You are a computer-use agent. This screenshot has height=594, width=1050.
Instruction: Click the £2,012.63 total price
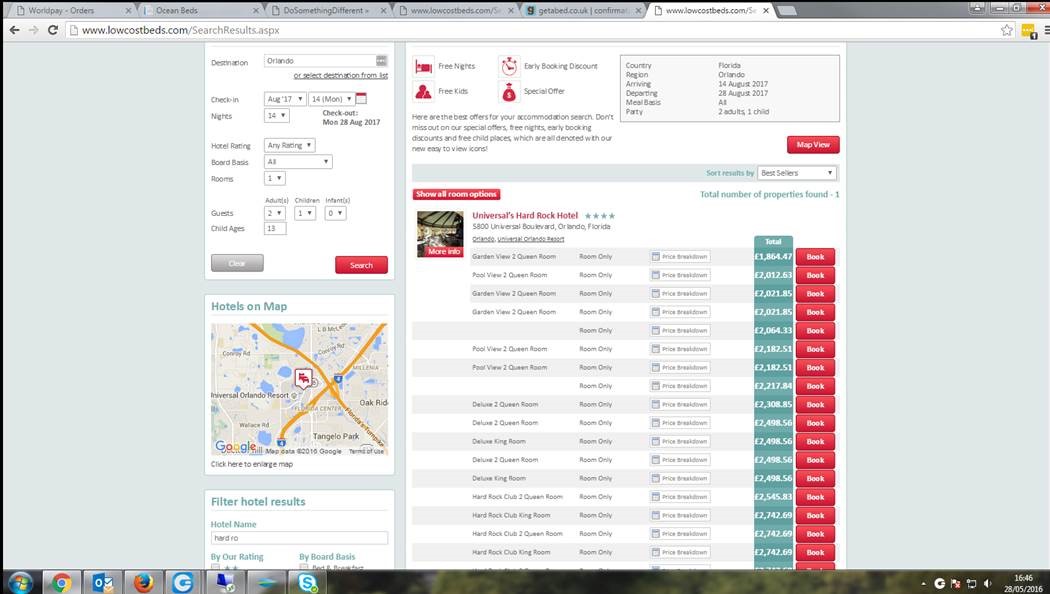click(x=773, y=275)
